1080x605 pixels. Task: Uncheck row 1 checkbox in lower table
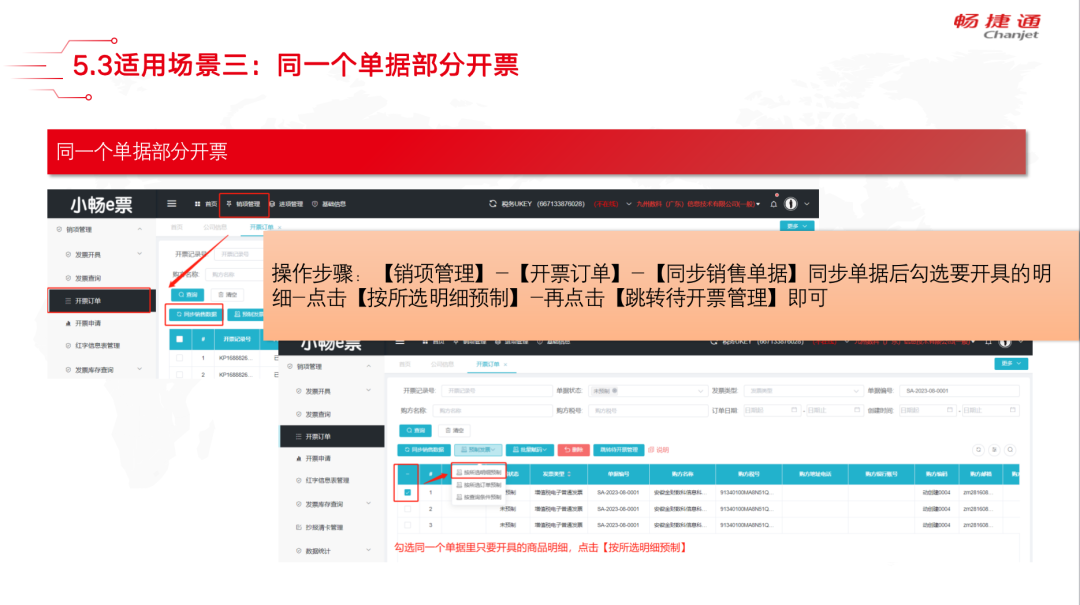[x=407, y=493]
